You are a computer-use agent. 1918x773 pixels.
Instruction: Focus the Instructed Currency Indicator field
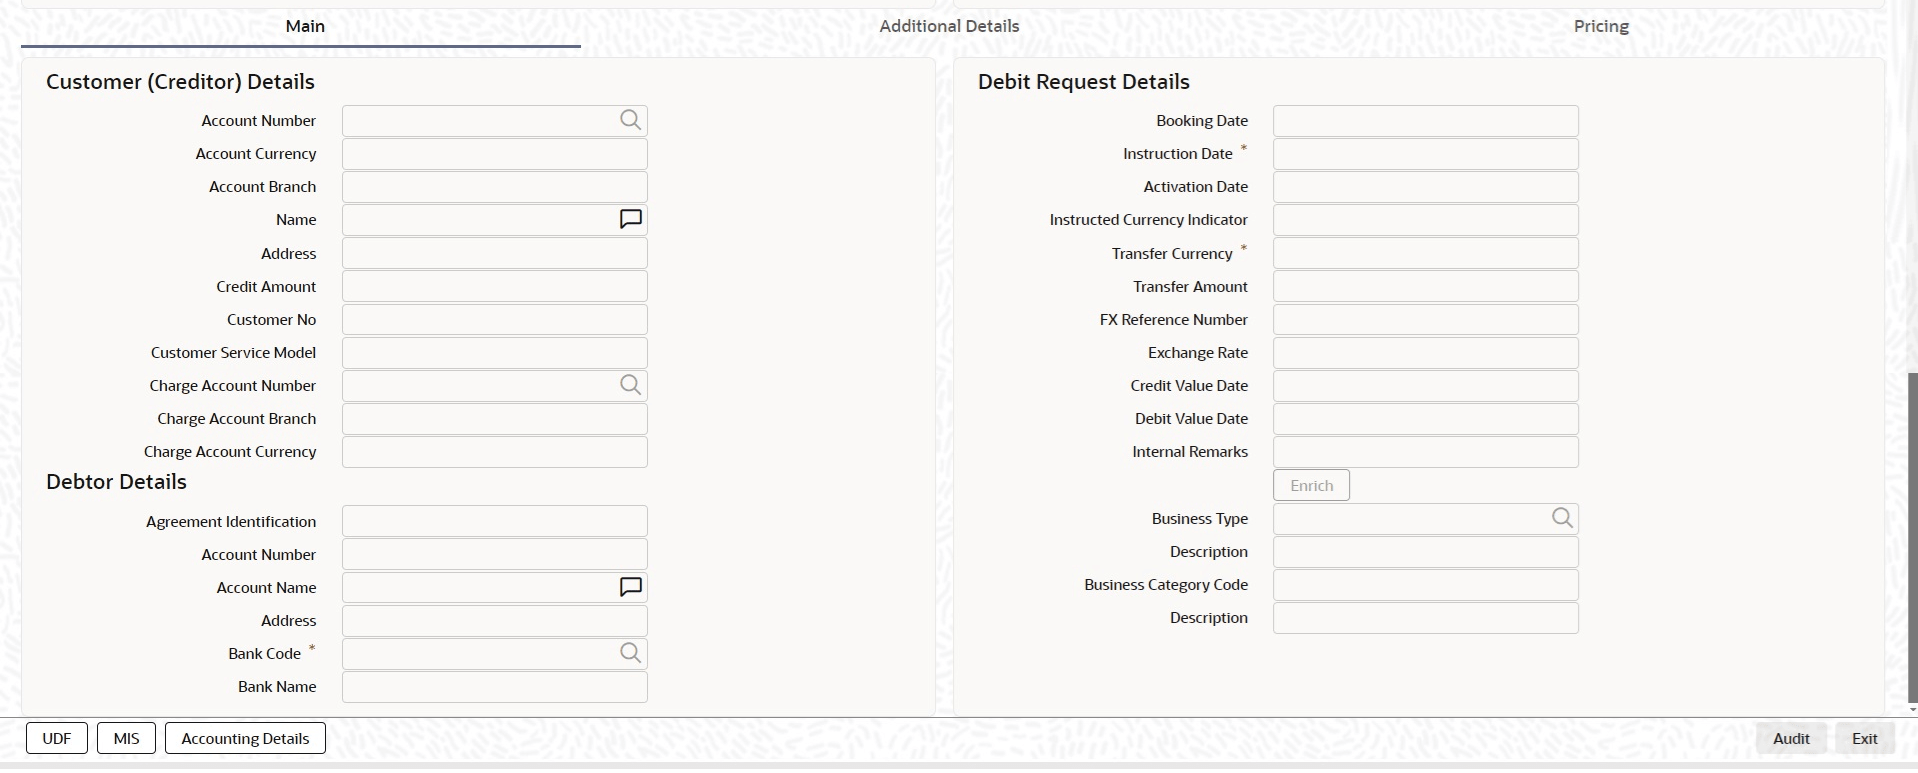pos(1426,220)
